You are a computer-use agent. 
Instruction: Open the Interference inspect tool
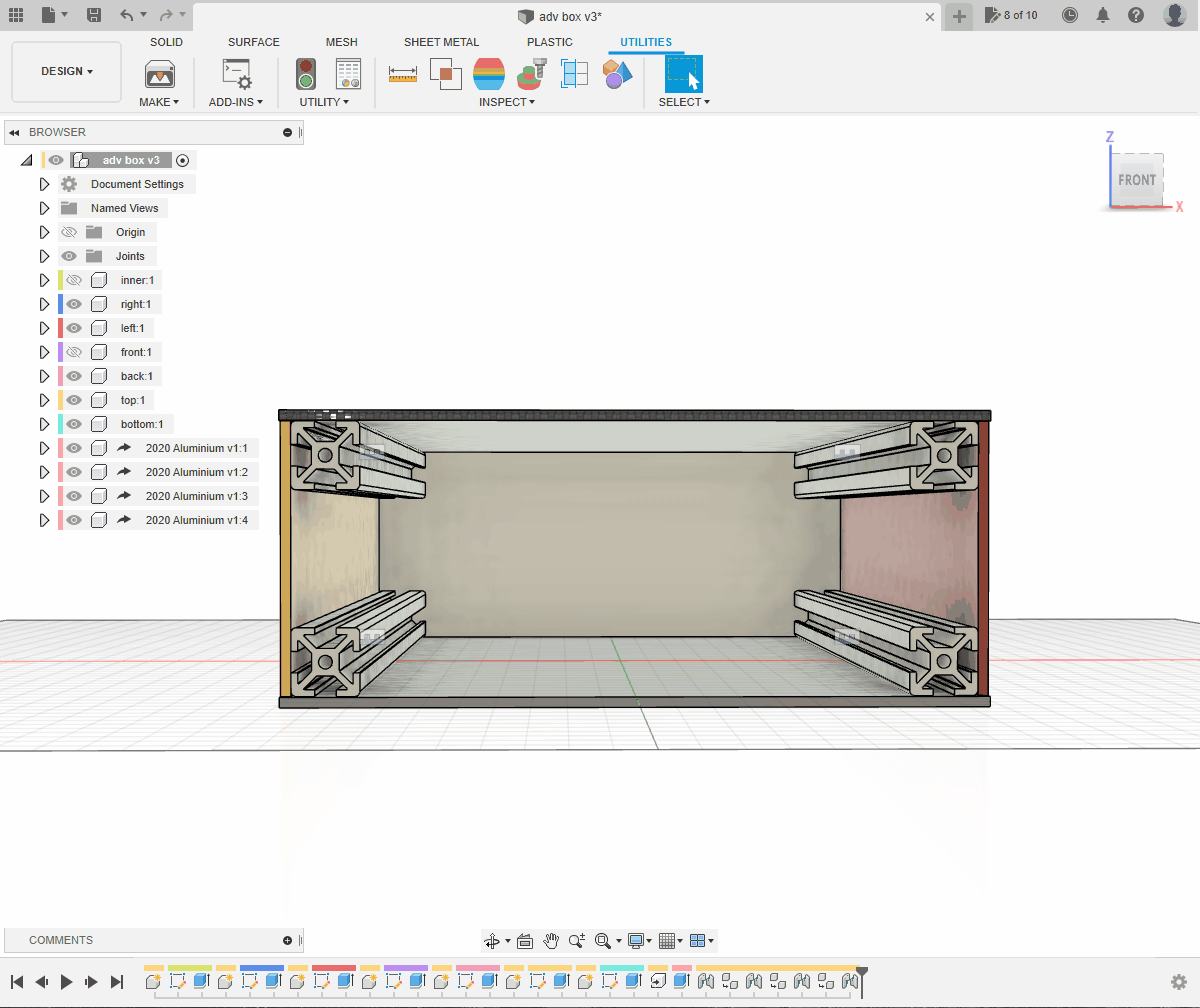(x=445, y=73)
